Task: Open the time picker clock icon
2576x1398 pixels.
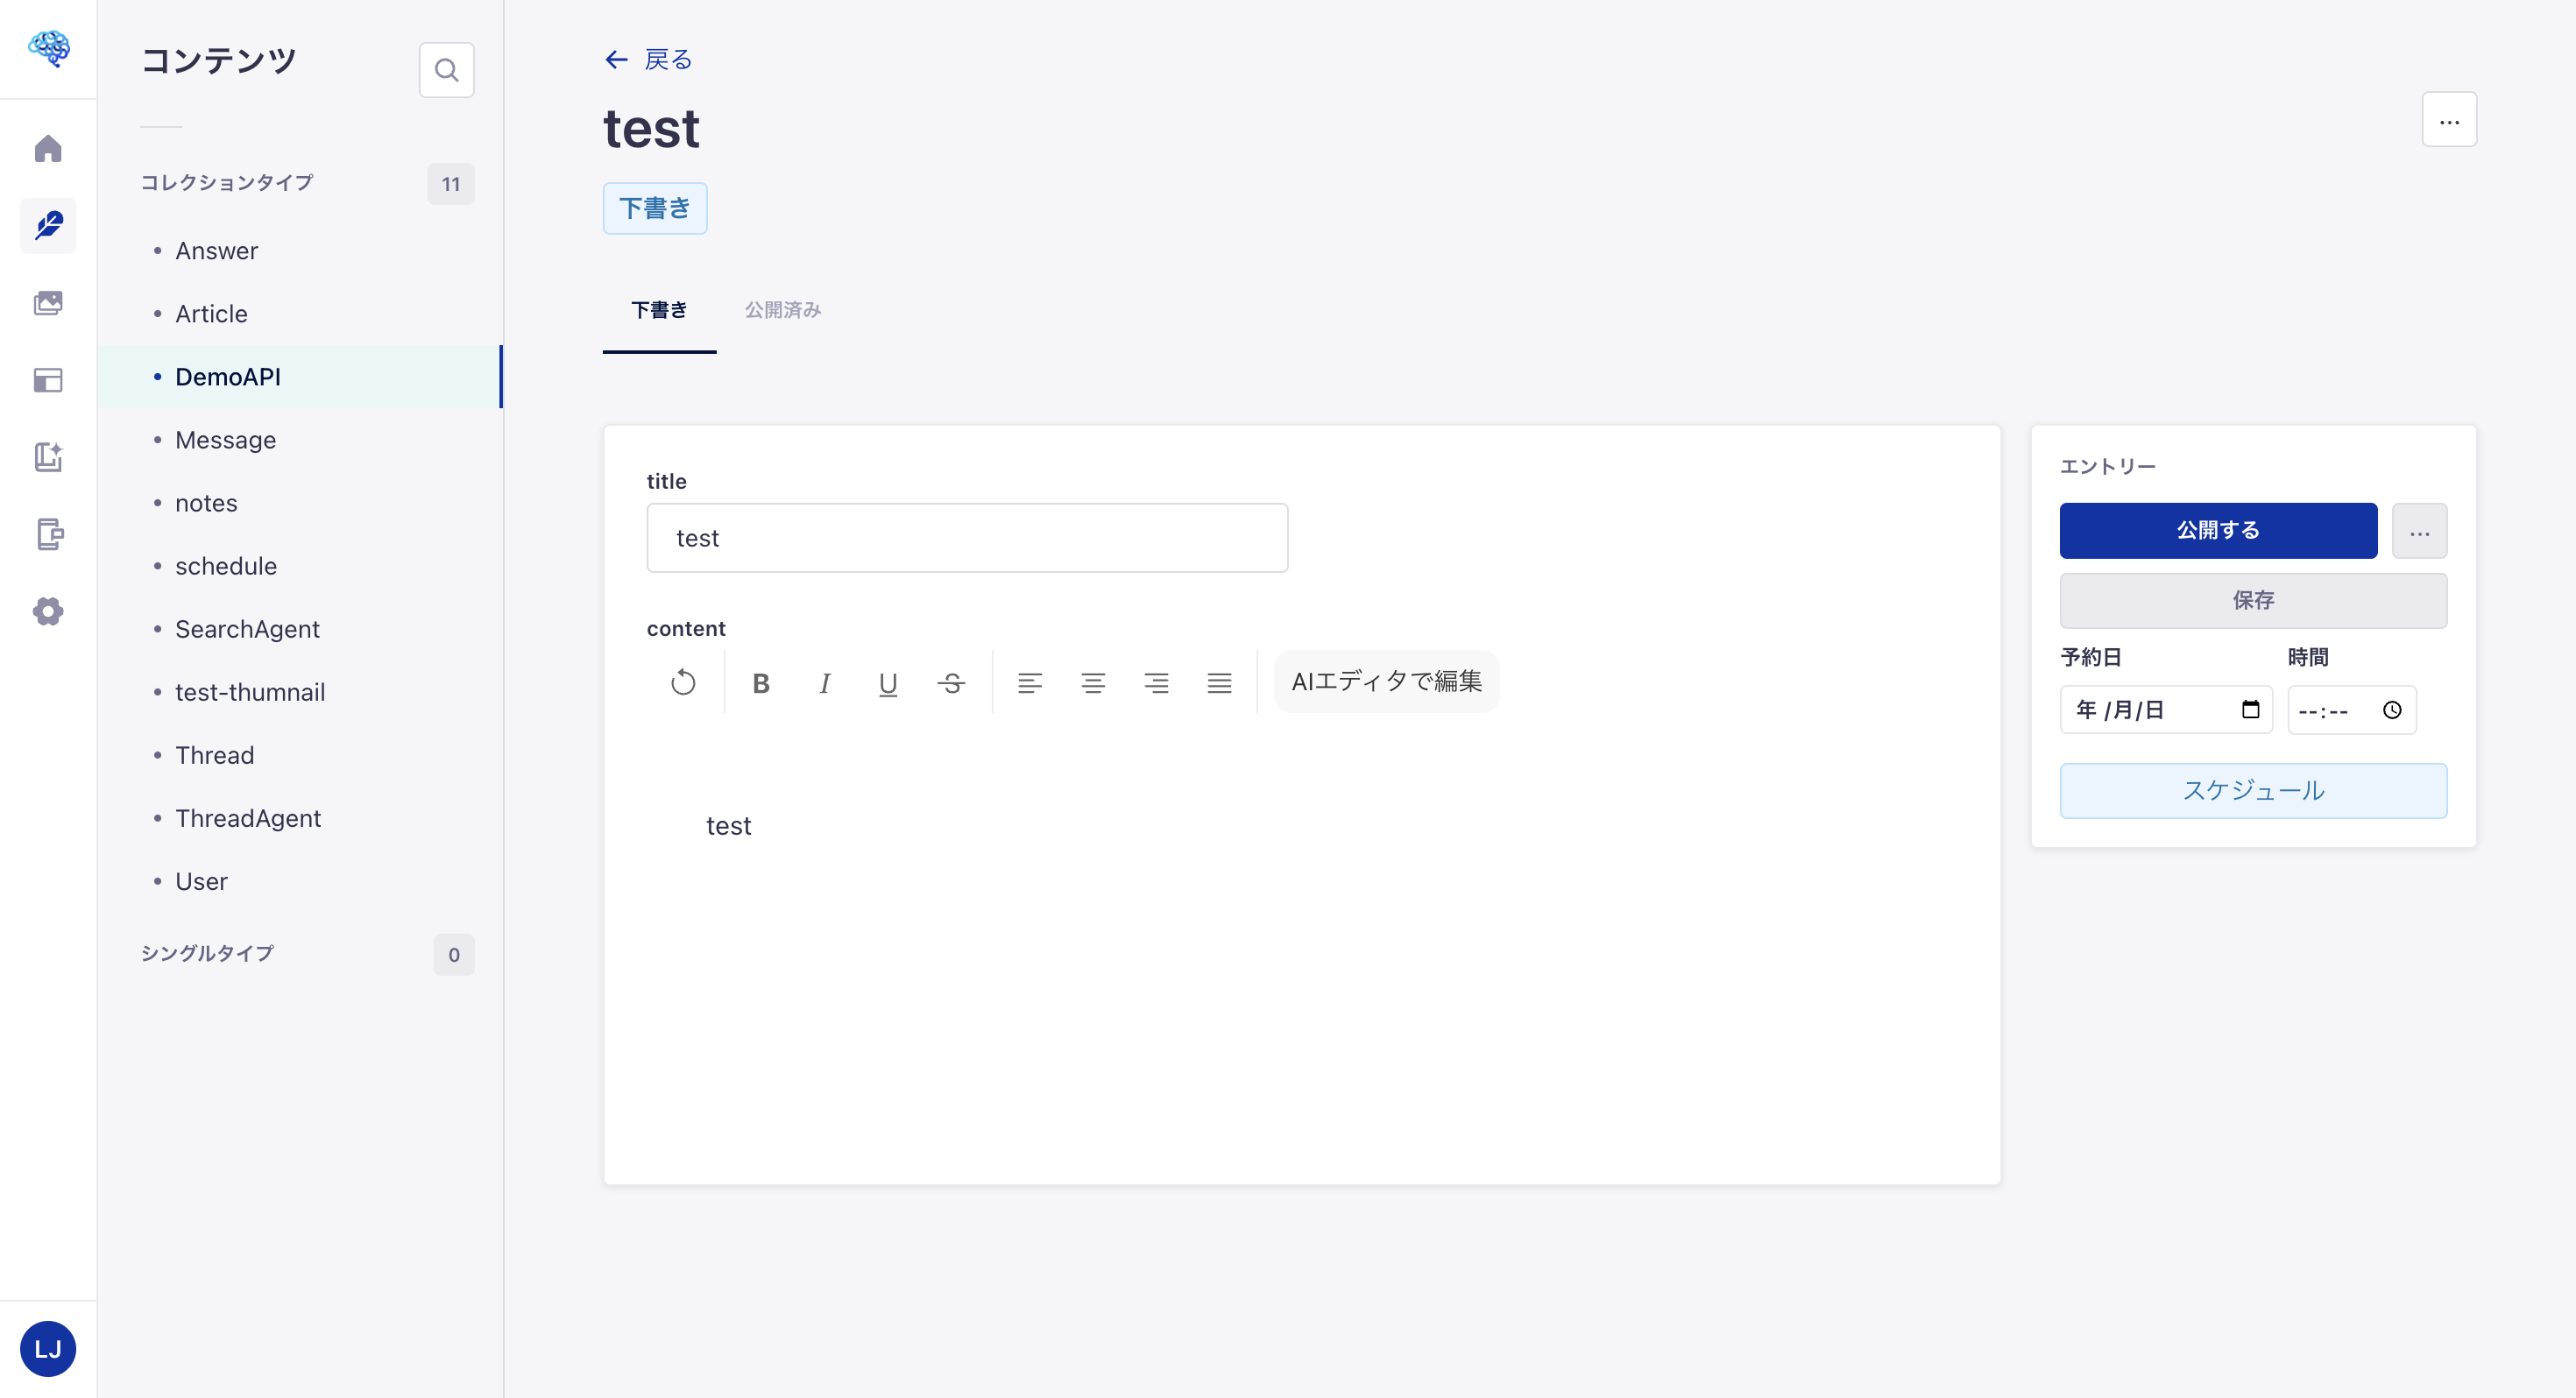Action: click(x=2392, y=710)
